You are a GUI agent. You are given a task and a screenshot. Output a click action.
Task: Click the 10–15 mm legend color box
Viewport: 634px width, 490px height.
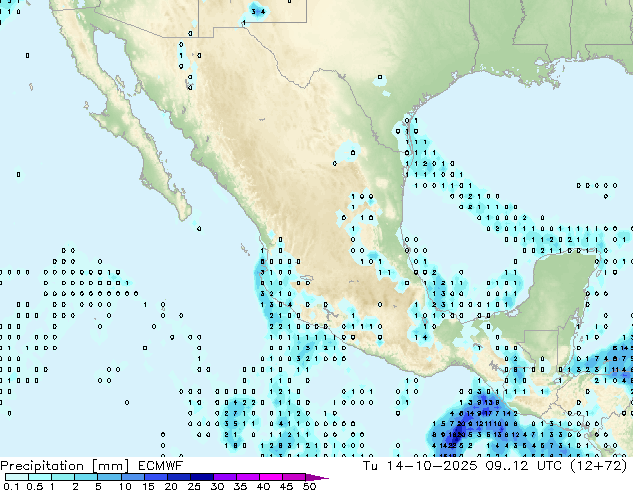click(132, 477)
